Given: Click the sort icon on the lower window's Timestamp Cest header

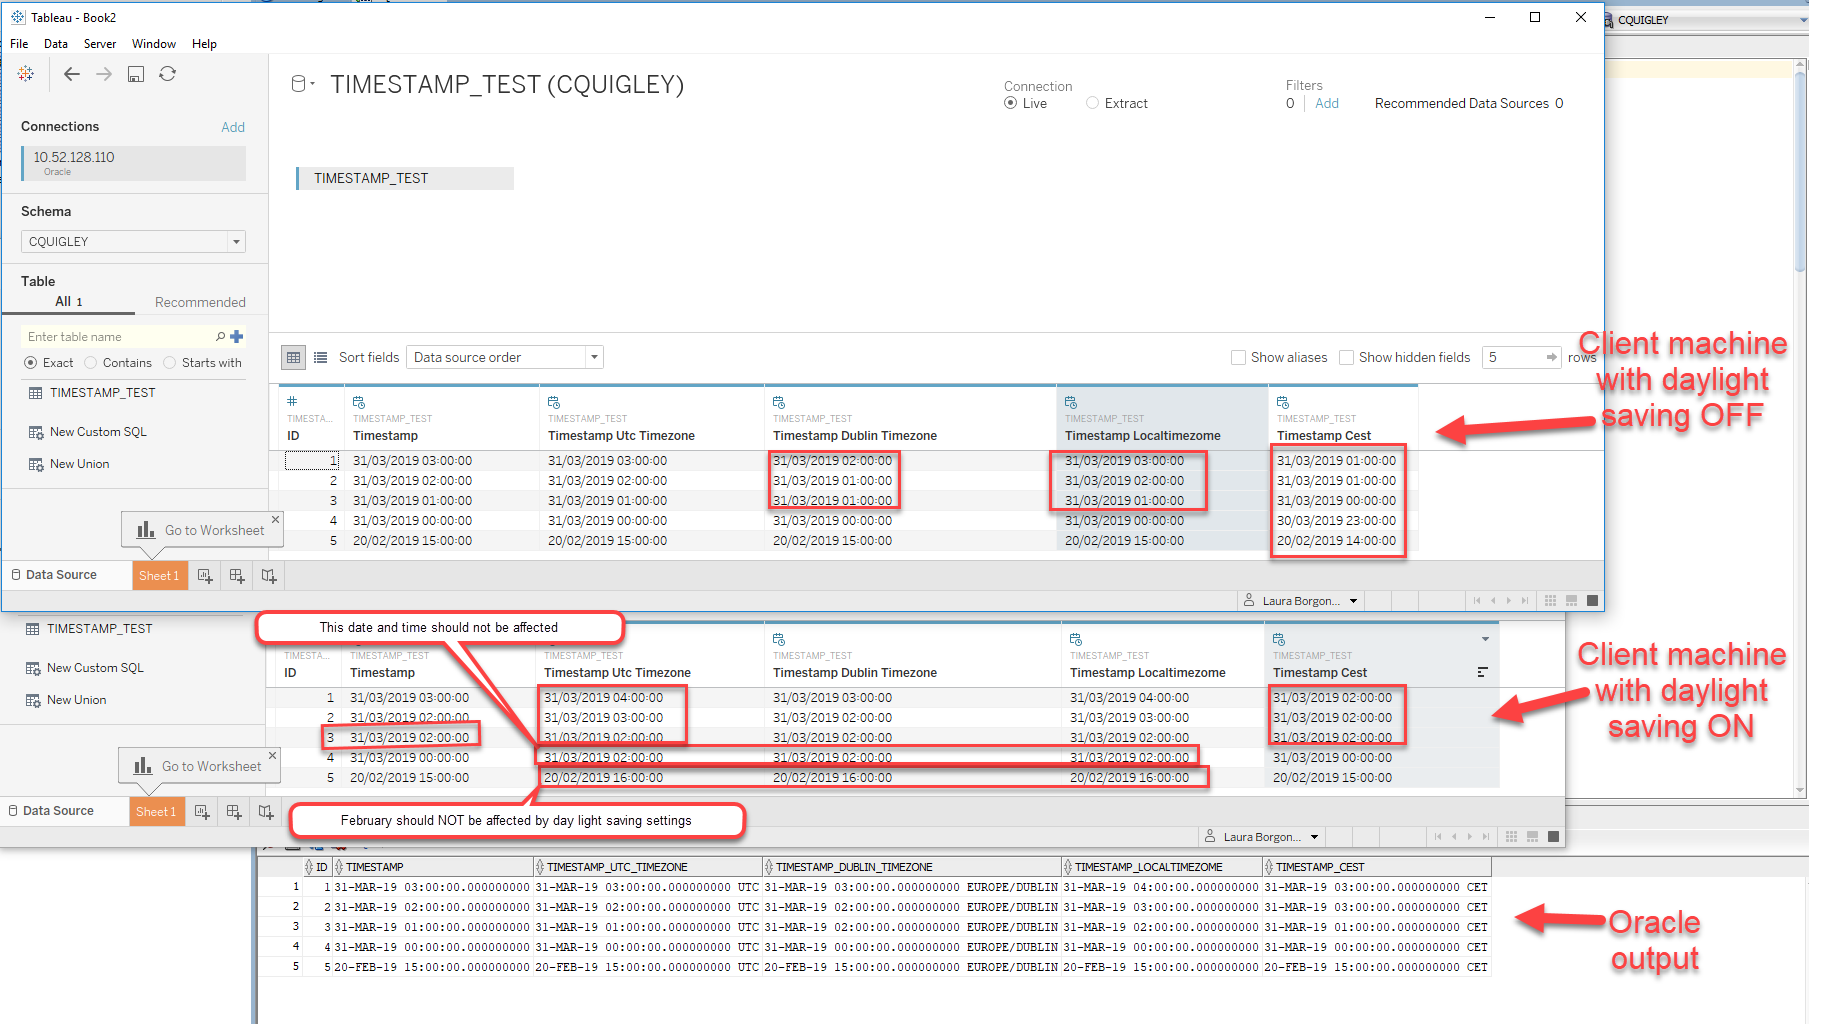Looking at the screenshot, I should (x=1482, y=672).
